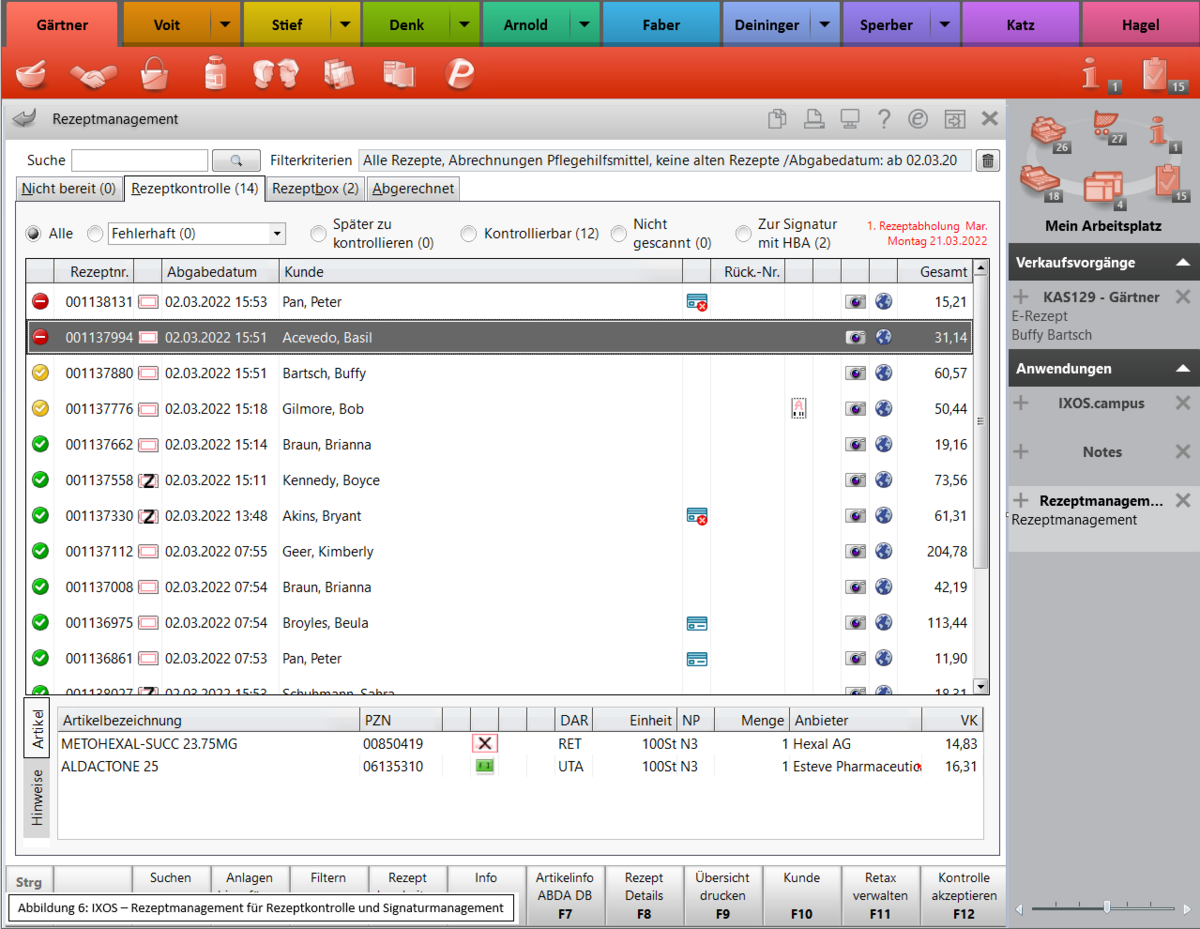Collapse the Anwendungen section
Screen dimensions: 1200x929
coord(1183,369)
